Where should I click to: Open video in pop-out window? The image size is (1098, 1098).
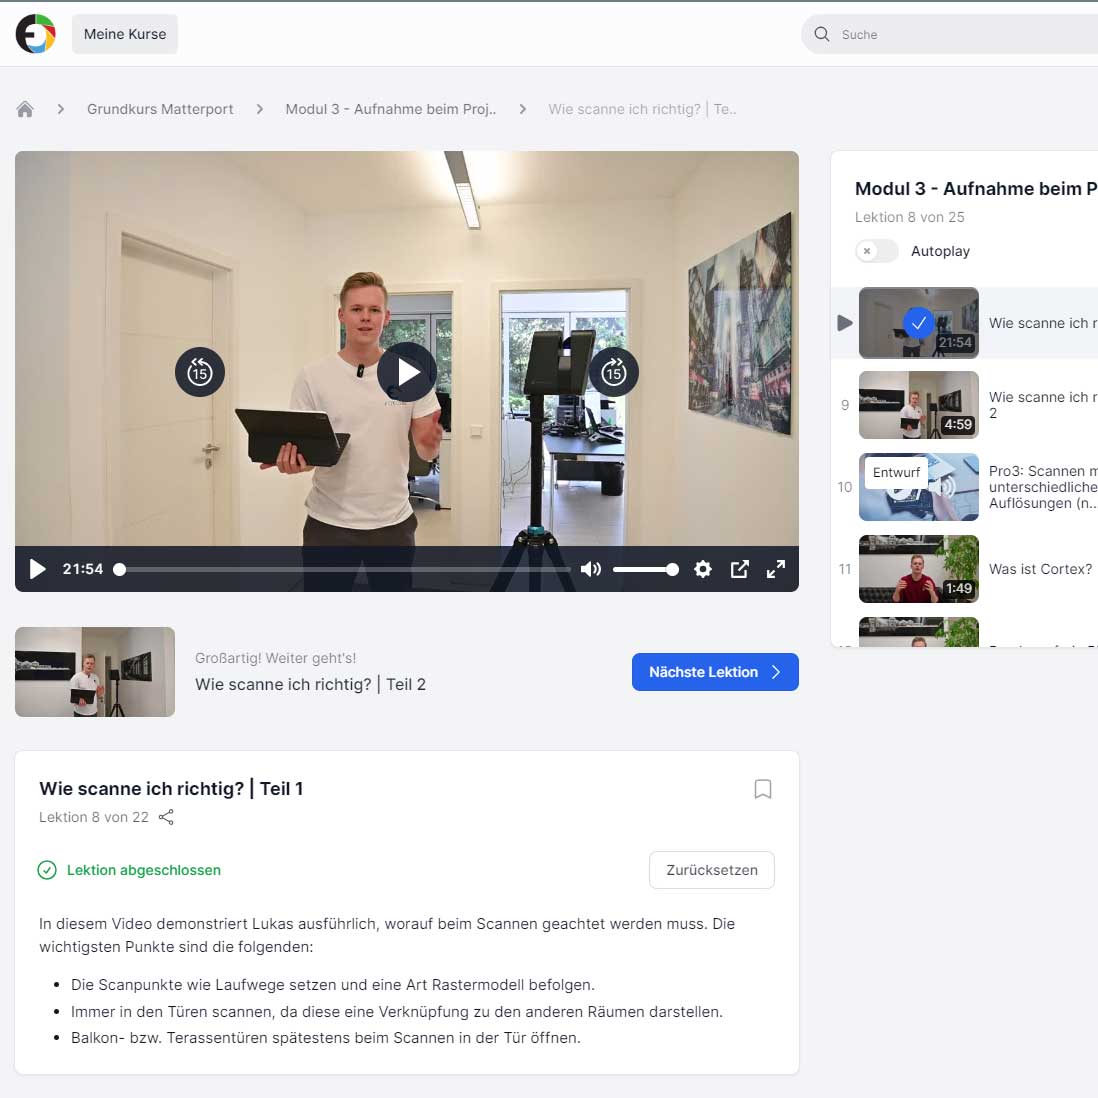click(740, 569)
